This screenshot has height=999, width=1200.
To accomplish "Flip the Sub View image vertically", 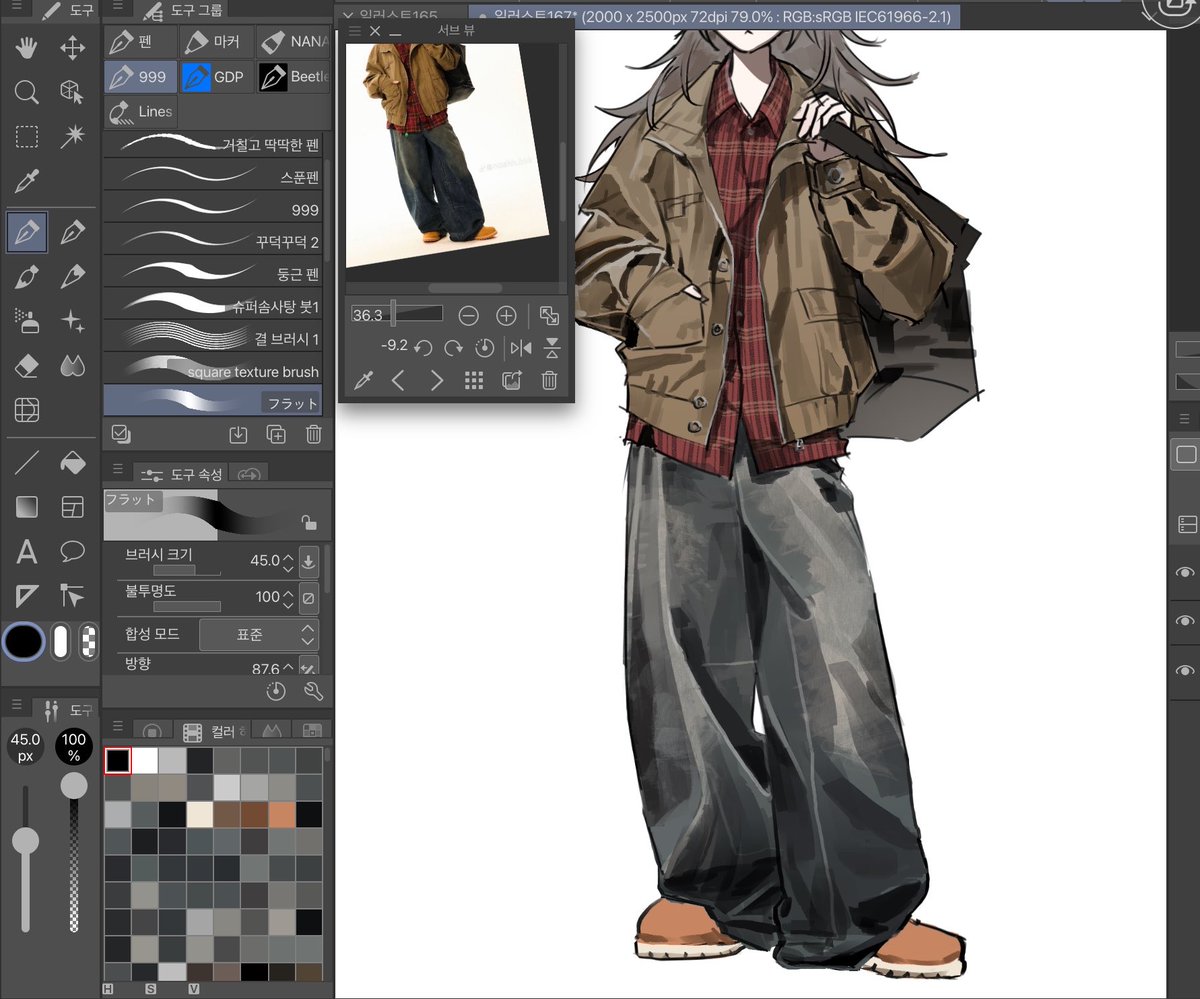I will tap(552, 347).
